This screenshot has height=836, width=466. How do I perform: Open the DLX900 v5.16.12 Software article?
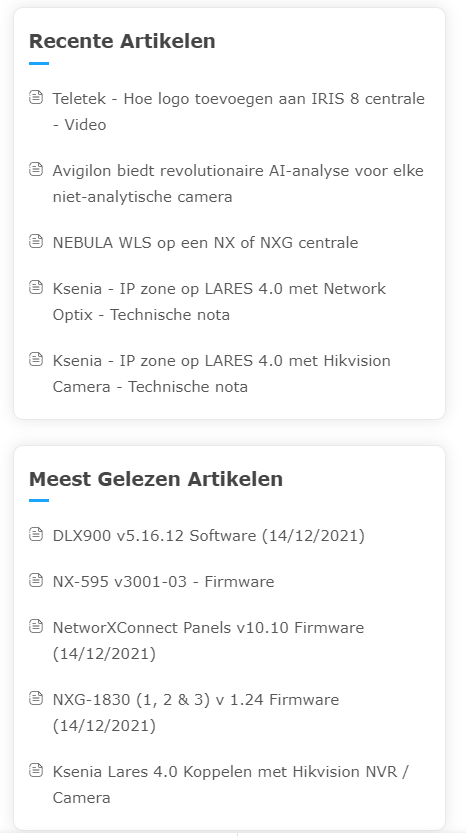coord(208,535)
